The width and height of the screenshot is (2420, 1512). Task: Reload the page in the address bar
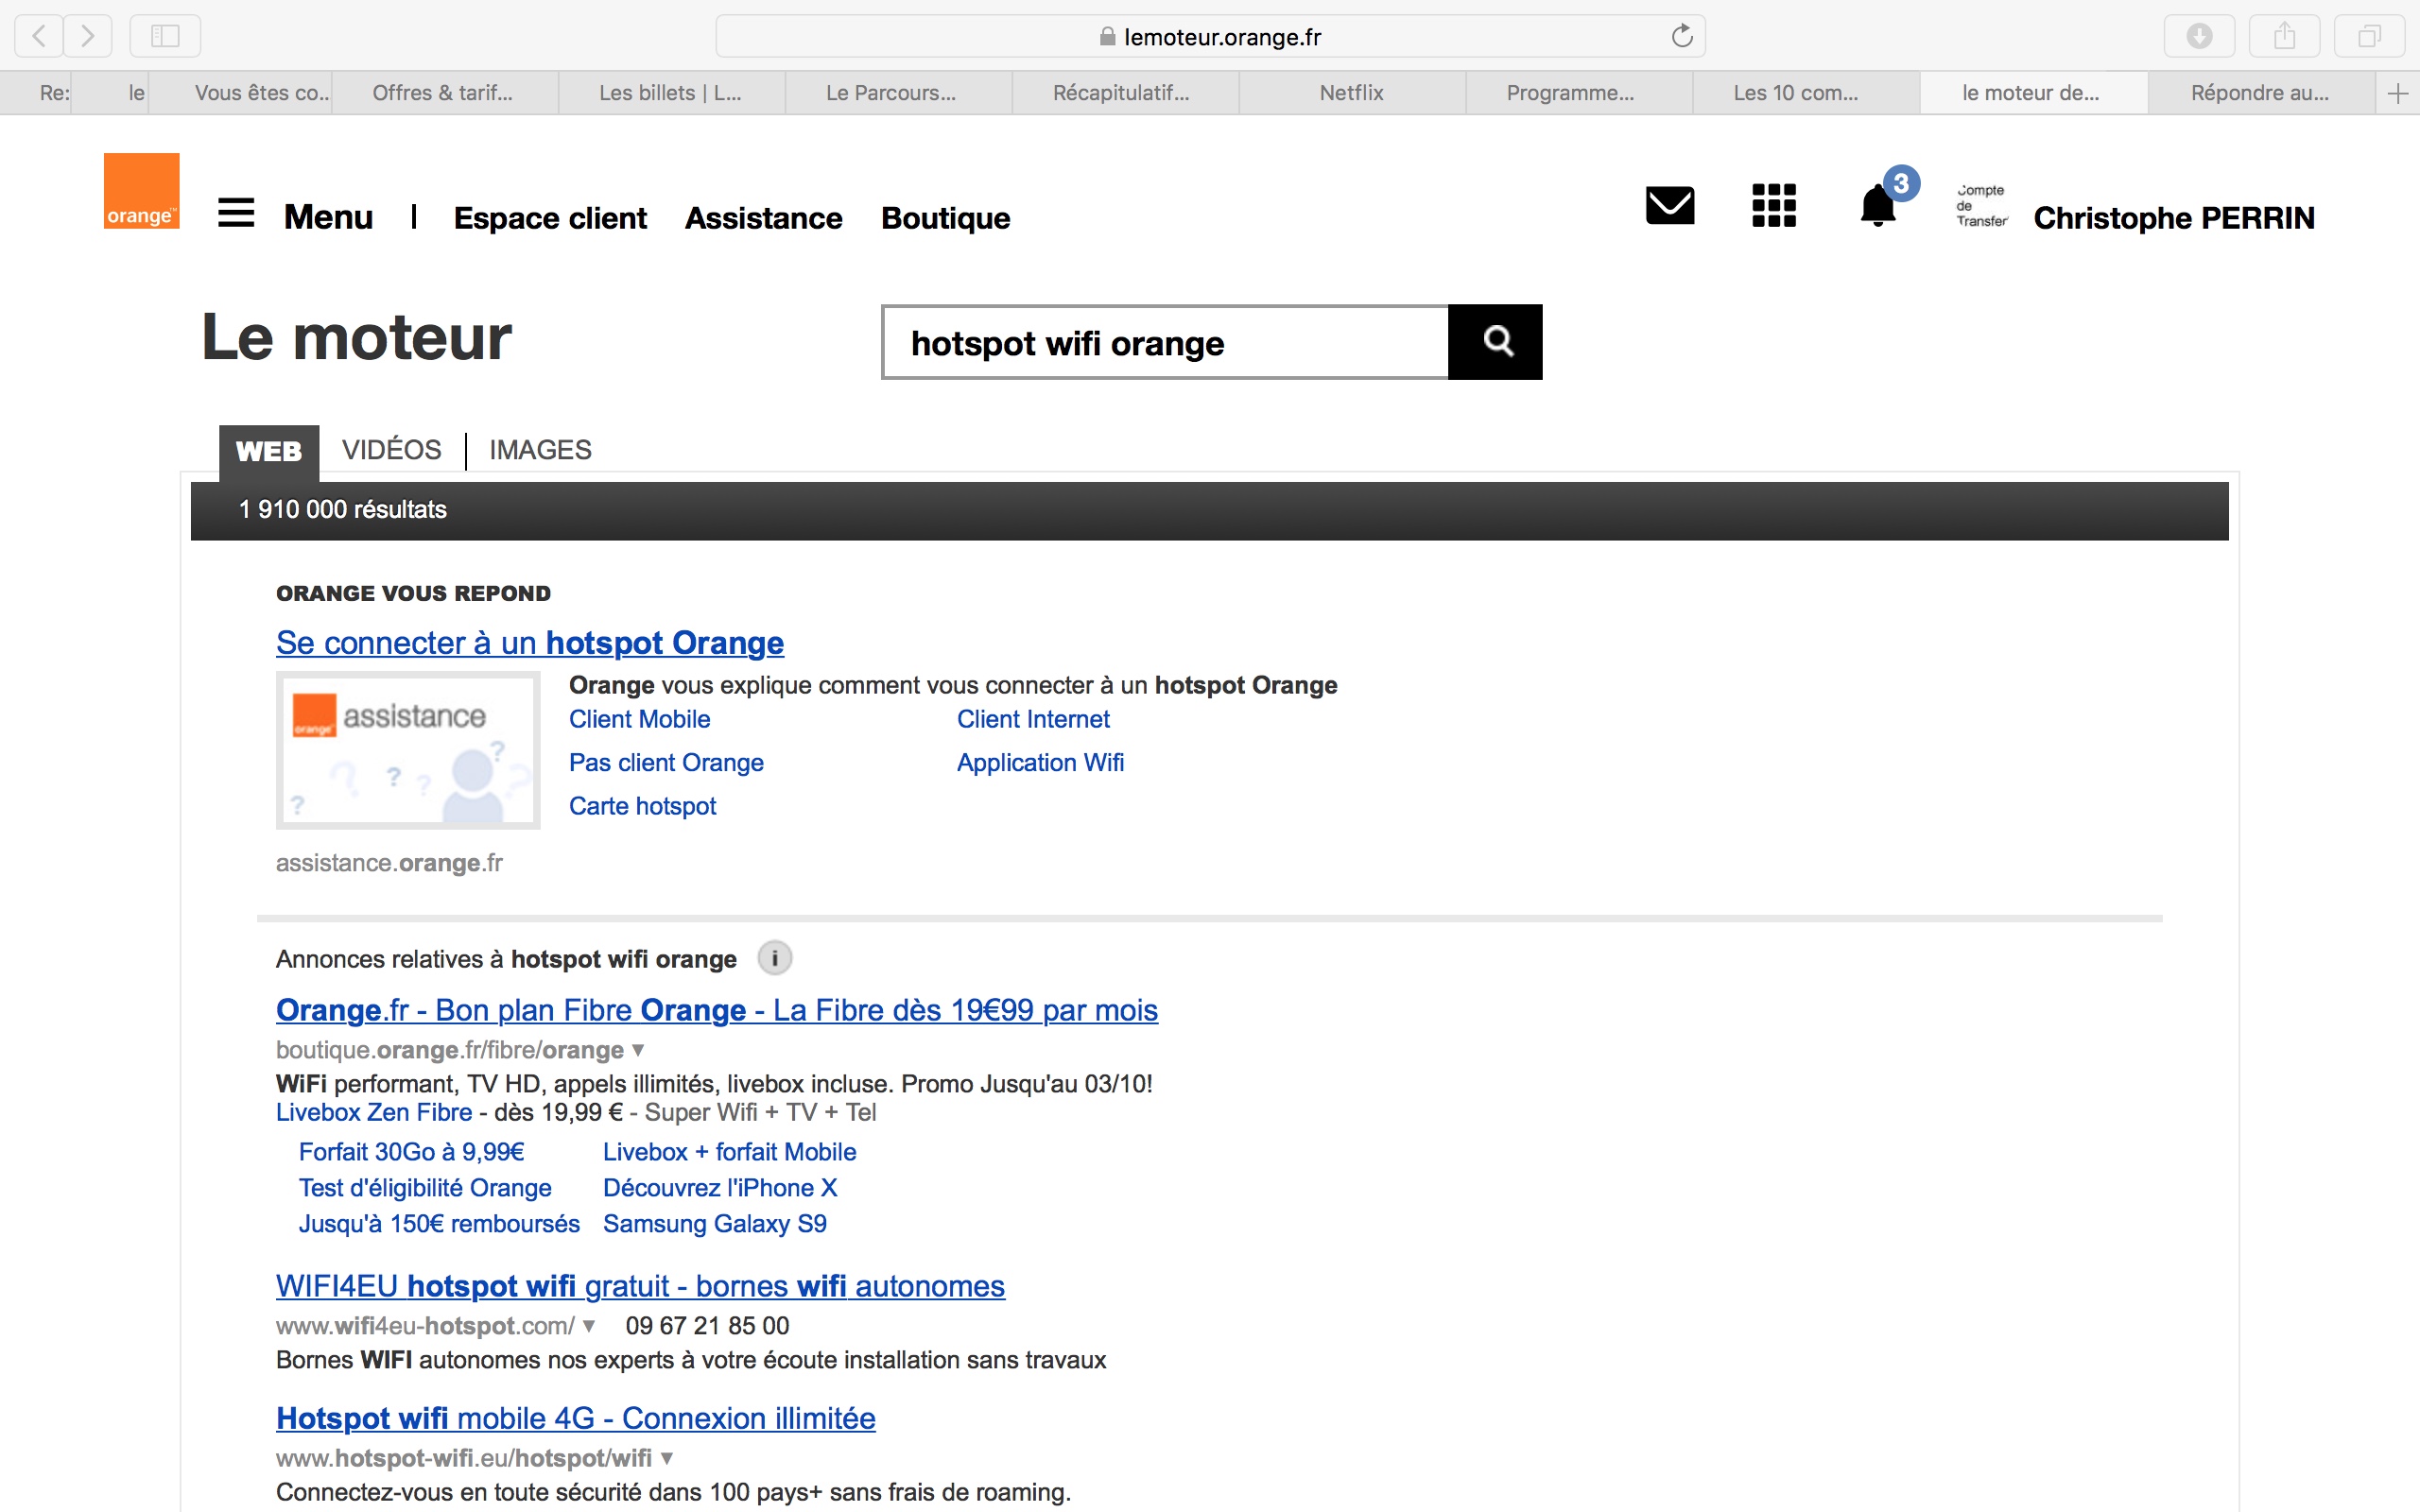(x=1681, y=37)
